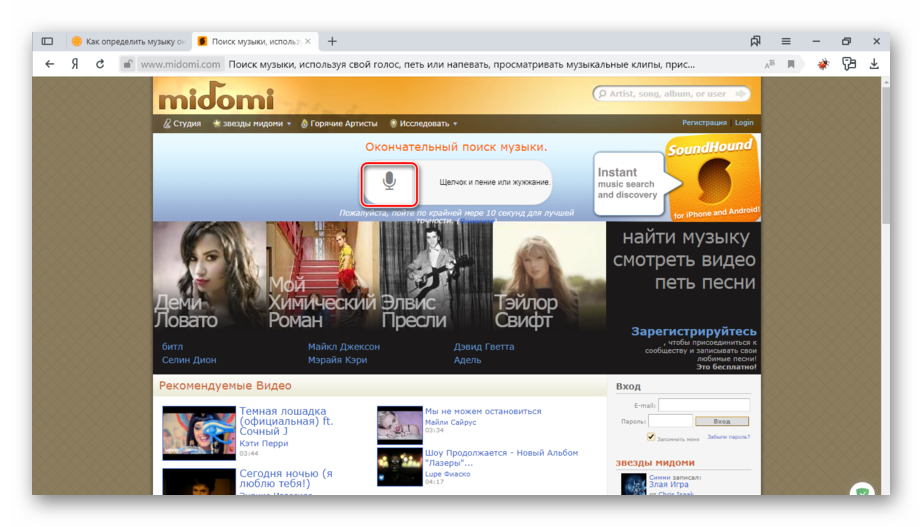The image size is (922, 527).
Task: Click the Забыли пароль link
Action: point(728,437)
